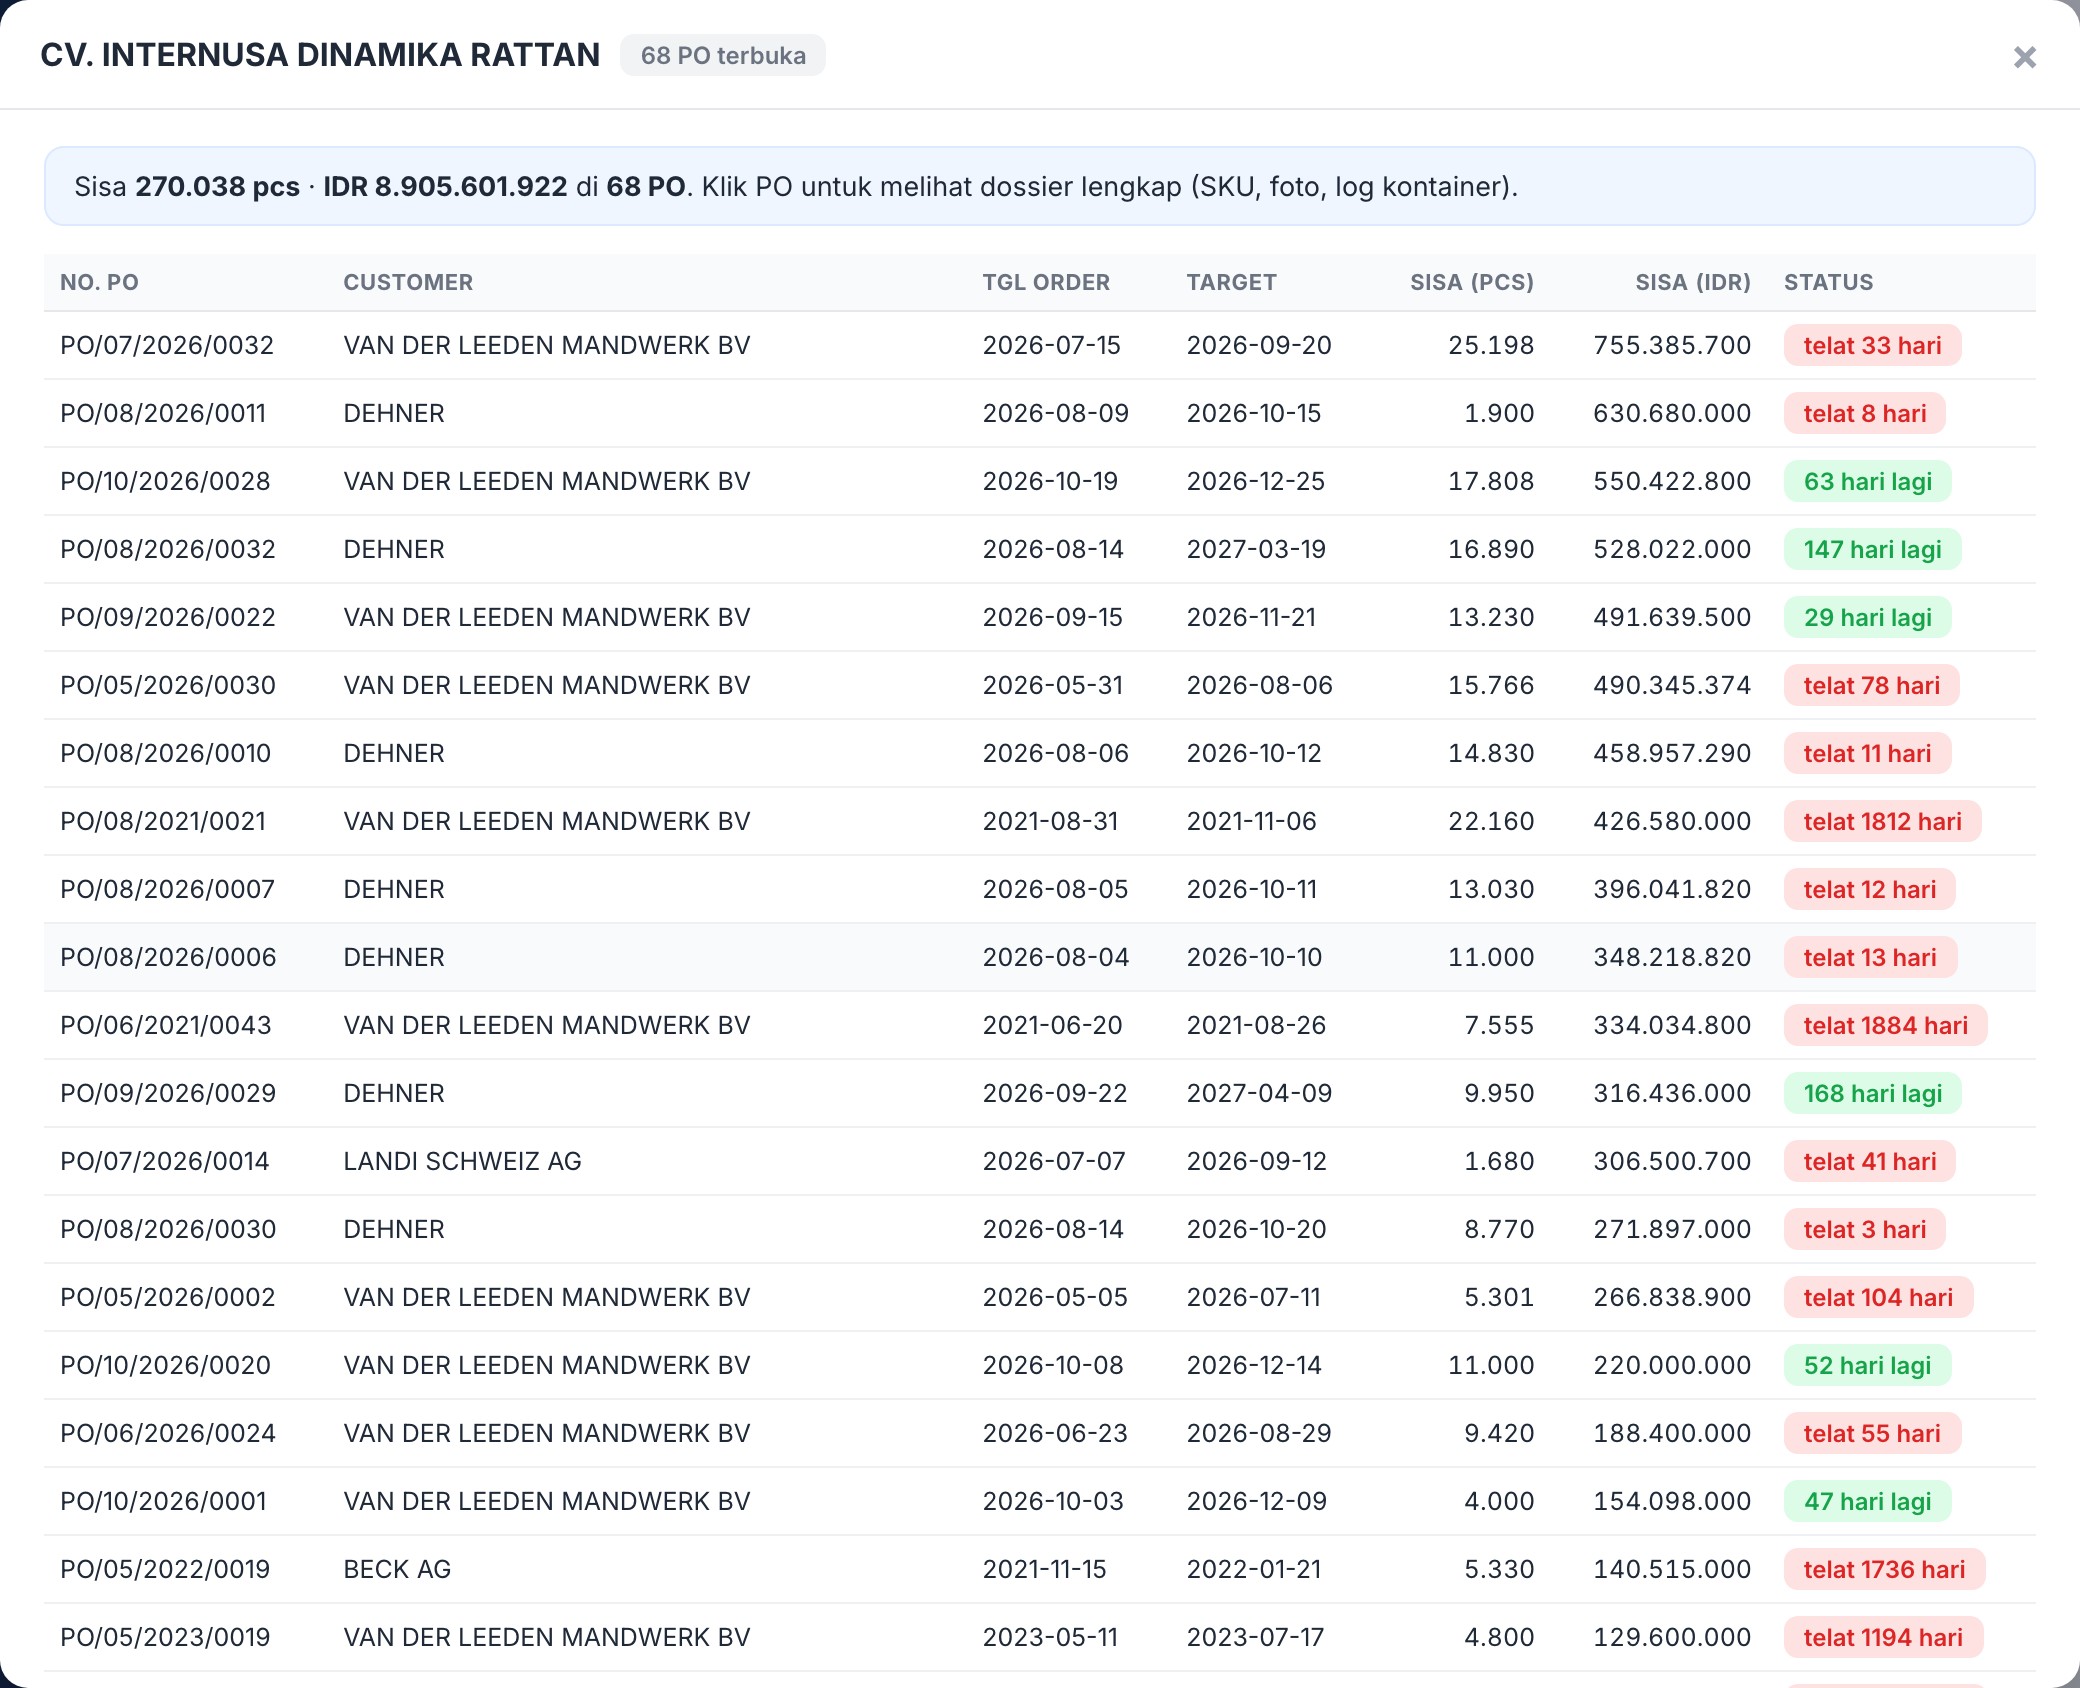Click 'telat 33 hari' status badge
Screen dimensions: 2080x1688
pos(1872,345)
